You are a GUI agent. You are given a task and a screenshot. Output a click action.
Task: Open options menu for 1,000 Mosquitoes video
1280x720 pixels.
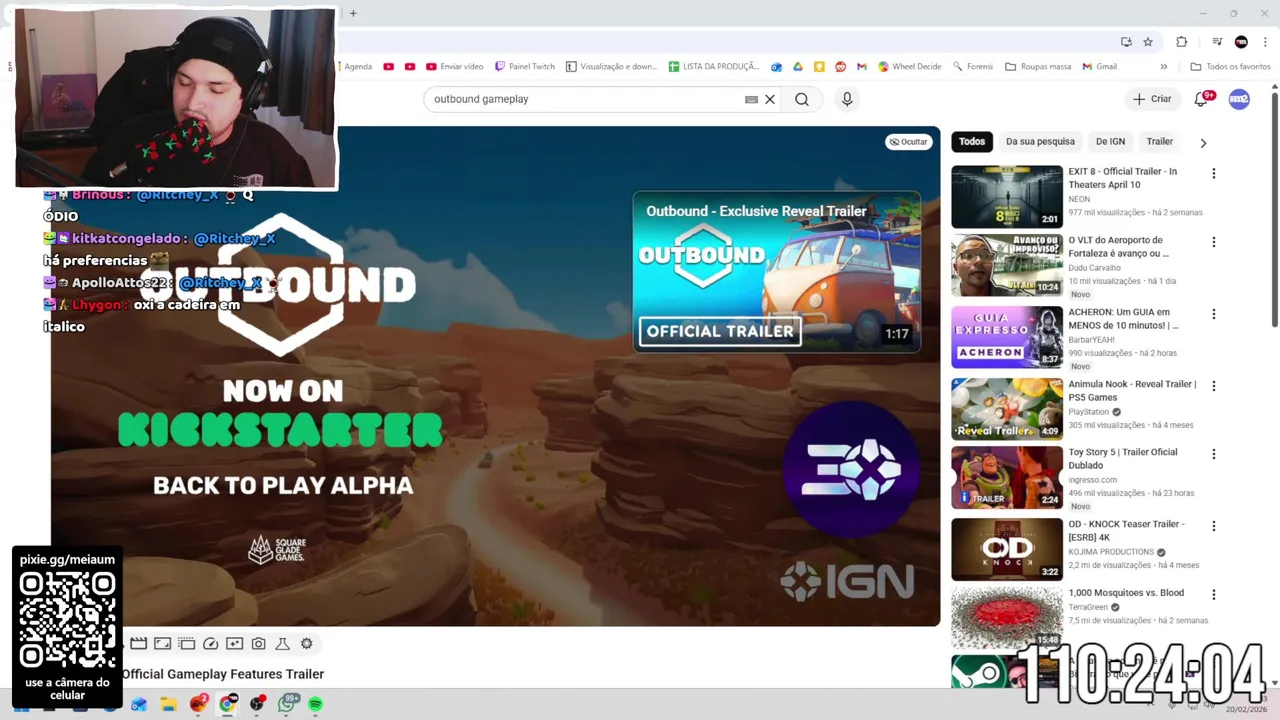[1214, 594]
